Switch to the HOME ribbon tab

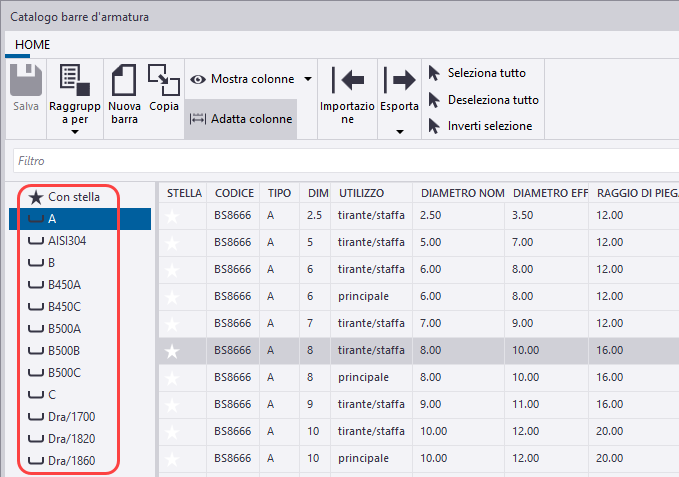[x=33, y=45]
